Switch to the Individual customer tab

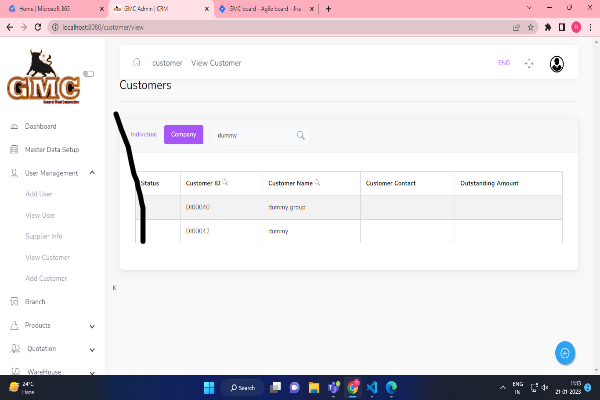tap(143, 134)
